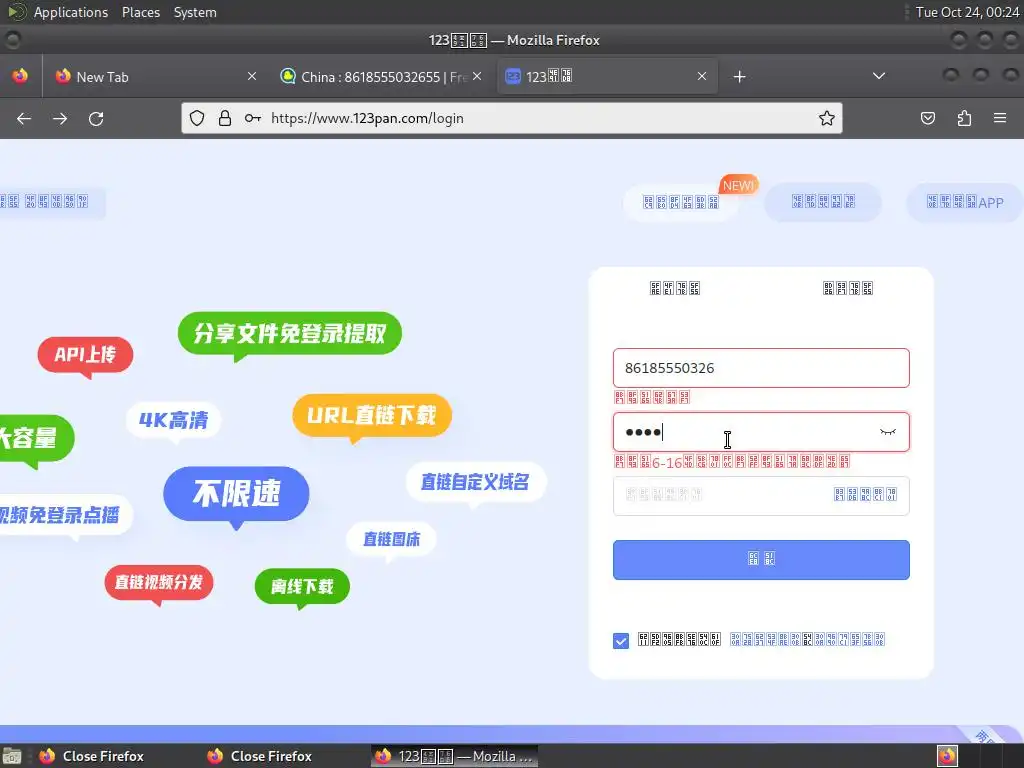The image size is (1024, 768).
Task: Open tracking protection shield icon
Action: point(197,118)
